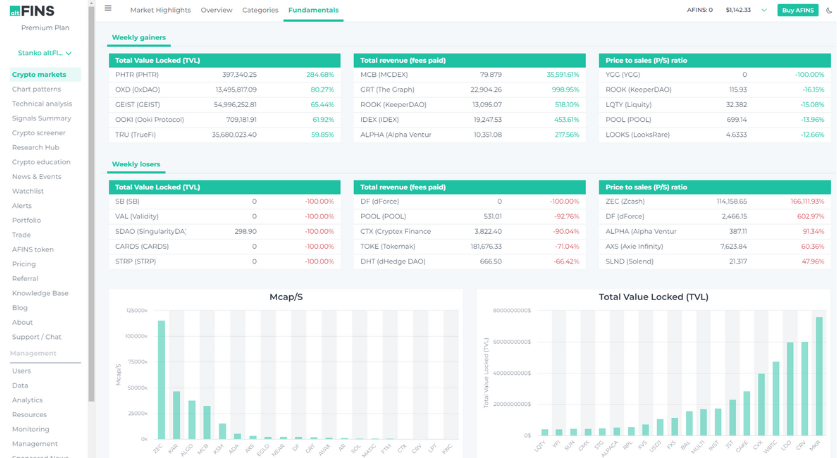Switch to the Overview tab
Screen dimensions: 840x458
click(216, 10)
